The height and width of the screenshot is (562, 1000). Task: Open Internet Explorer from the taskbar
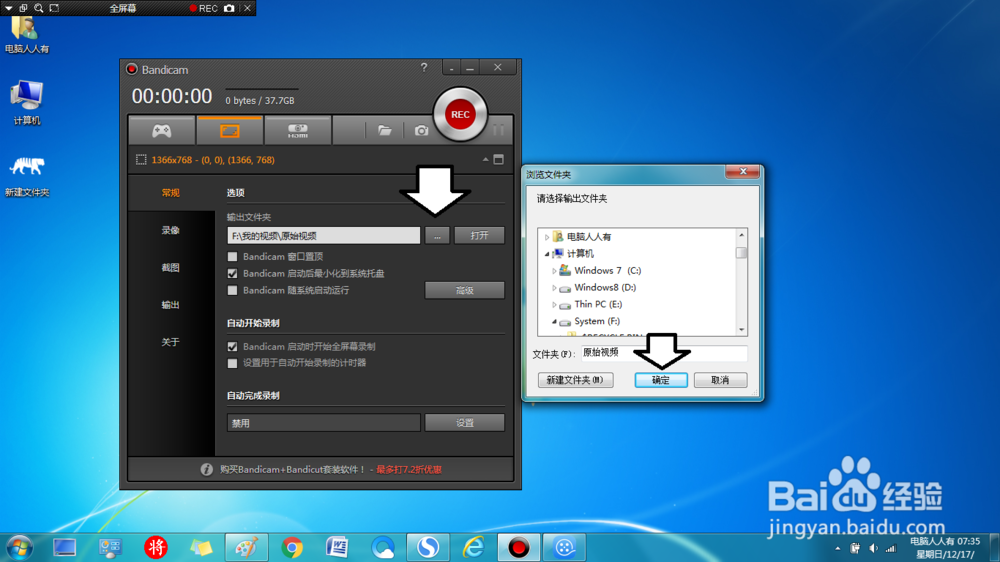(x=473, y=547)
